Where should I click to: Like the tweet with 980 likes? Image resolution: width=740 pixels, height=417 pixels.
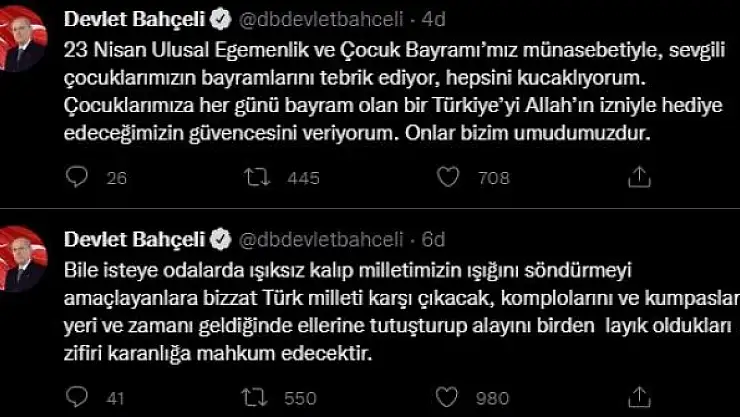[449, 398]
